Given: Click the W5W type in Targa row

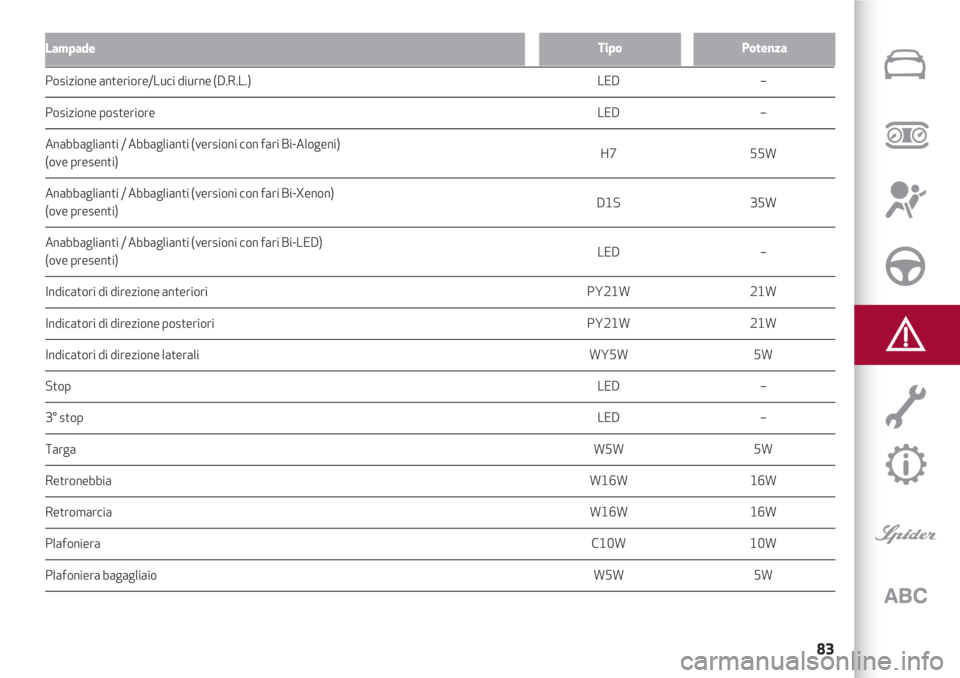Looking at the screenshot, I should 609,450.
